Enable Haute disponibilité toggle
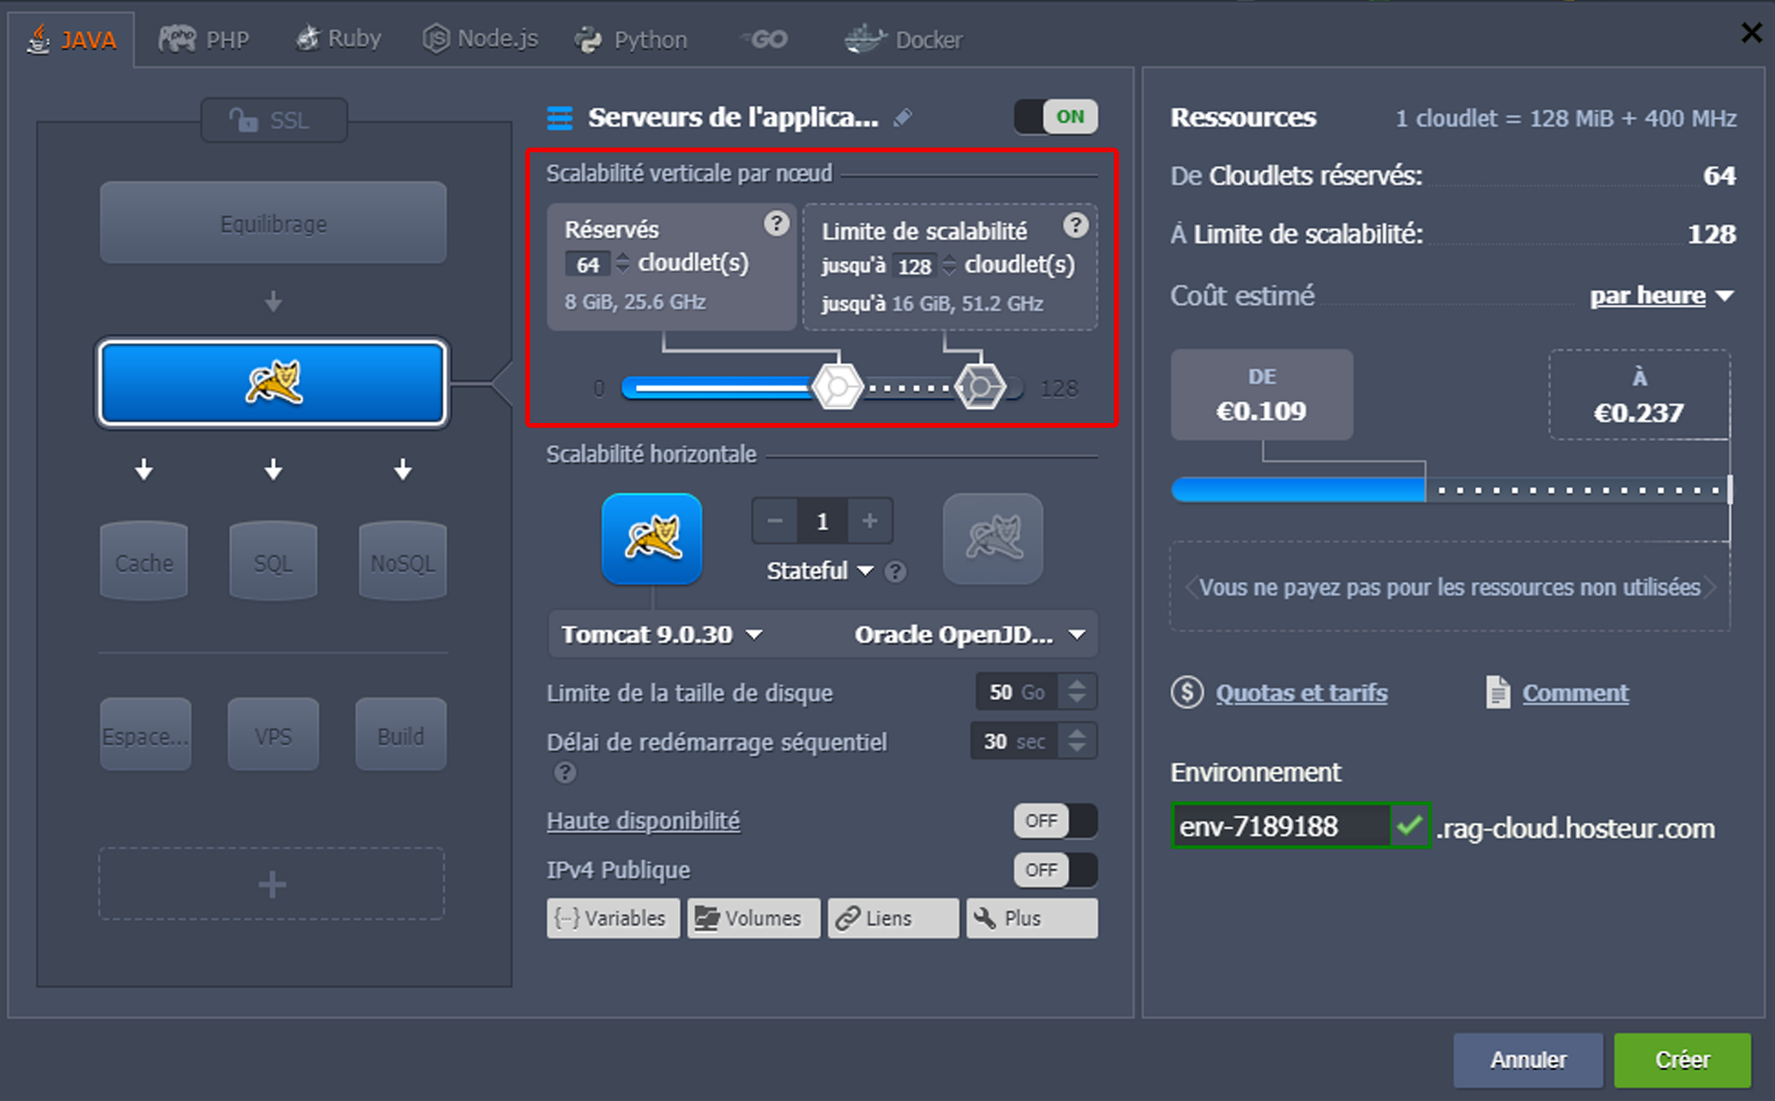The height and width of the screenshot is (1101, 1775). tap(1055, 821)
